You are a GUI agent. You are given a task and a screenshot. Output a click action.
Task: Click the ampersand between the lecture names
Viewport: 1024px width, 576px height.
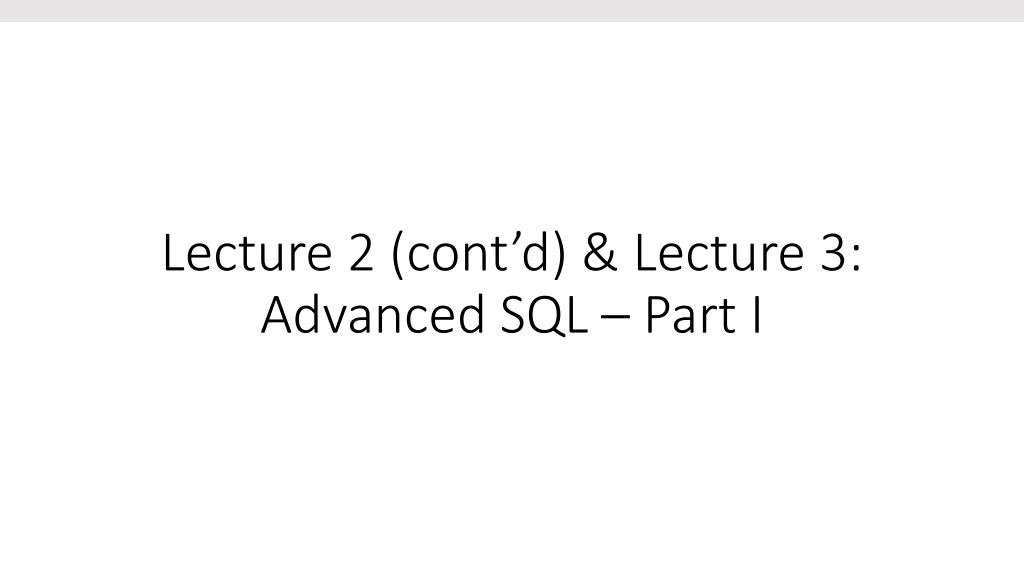pyautogui.click(x=600, y=253)
